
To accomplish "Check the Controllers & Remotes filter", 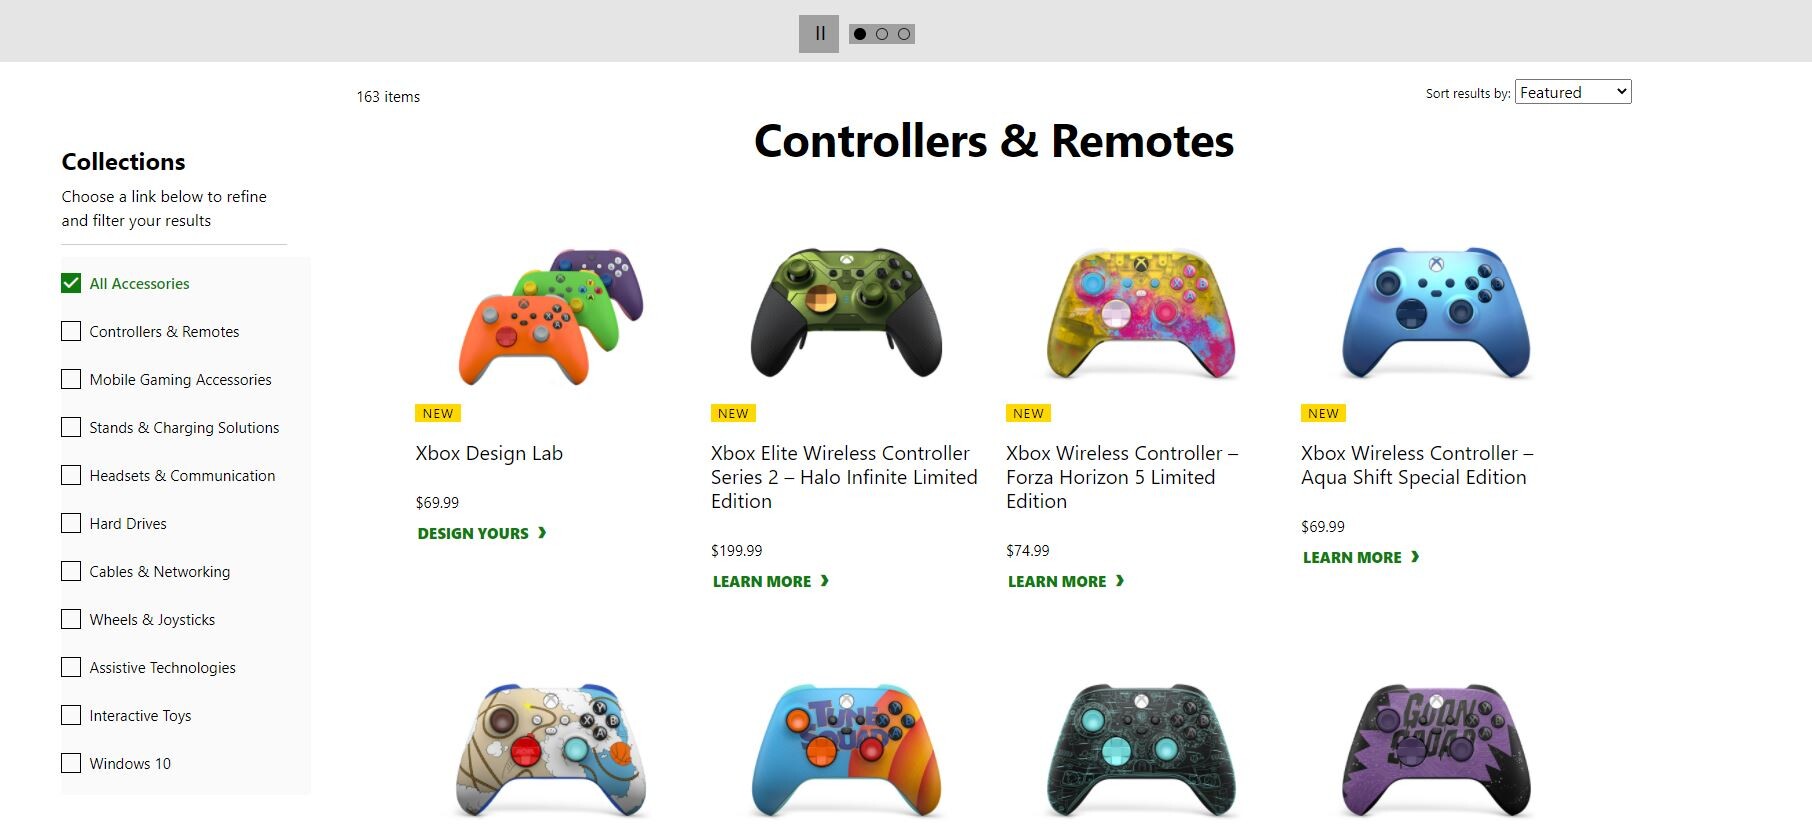I will tap(71, 331).
